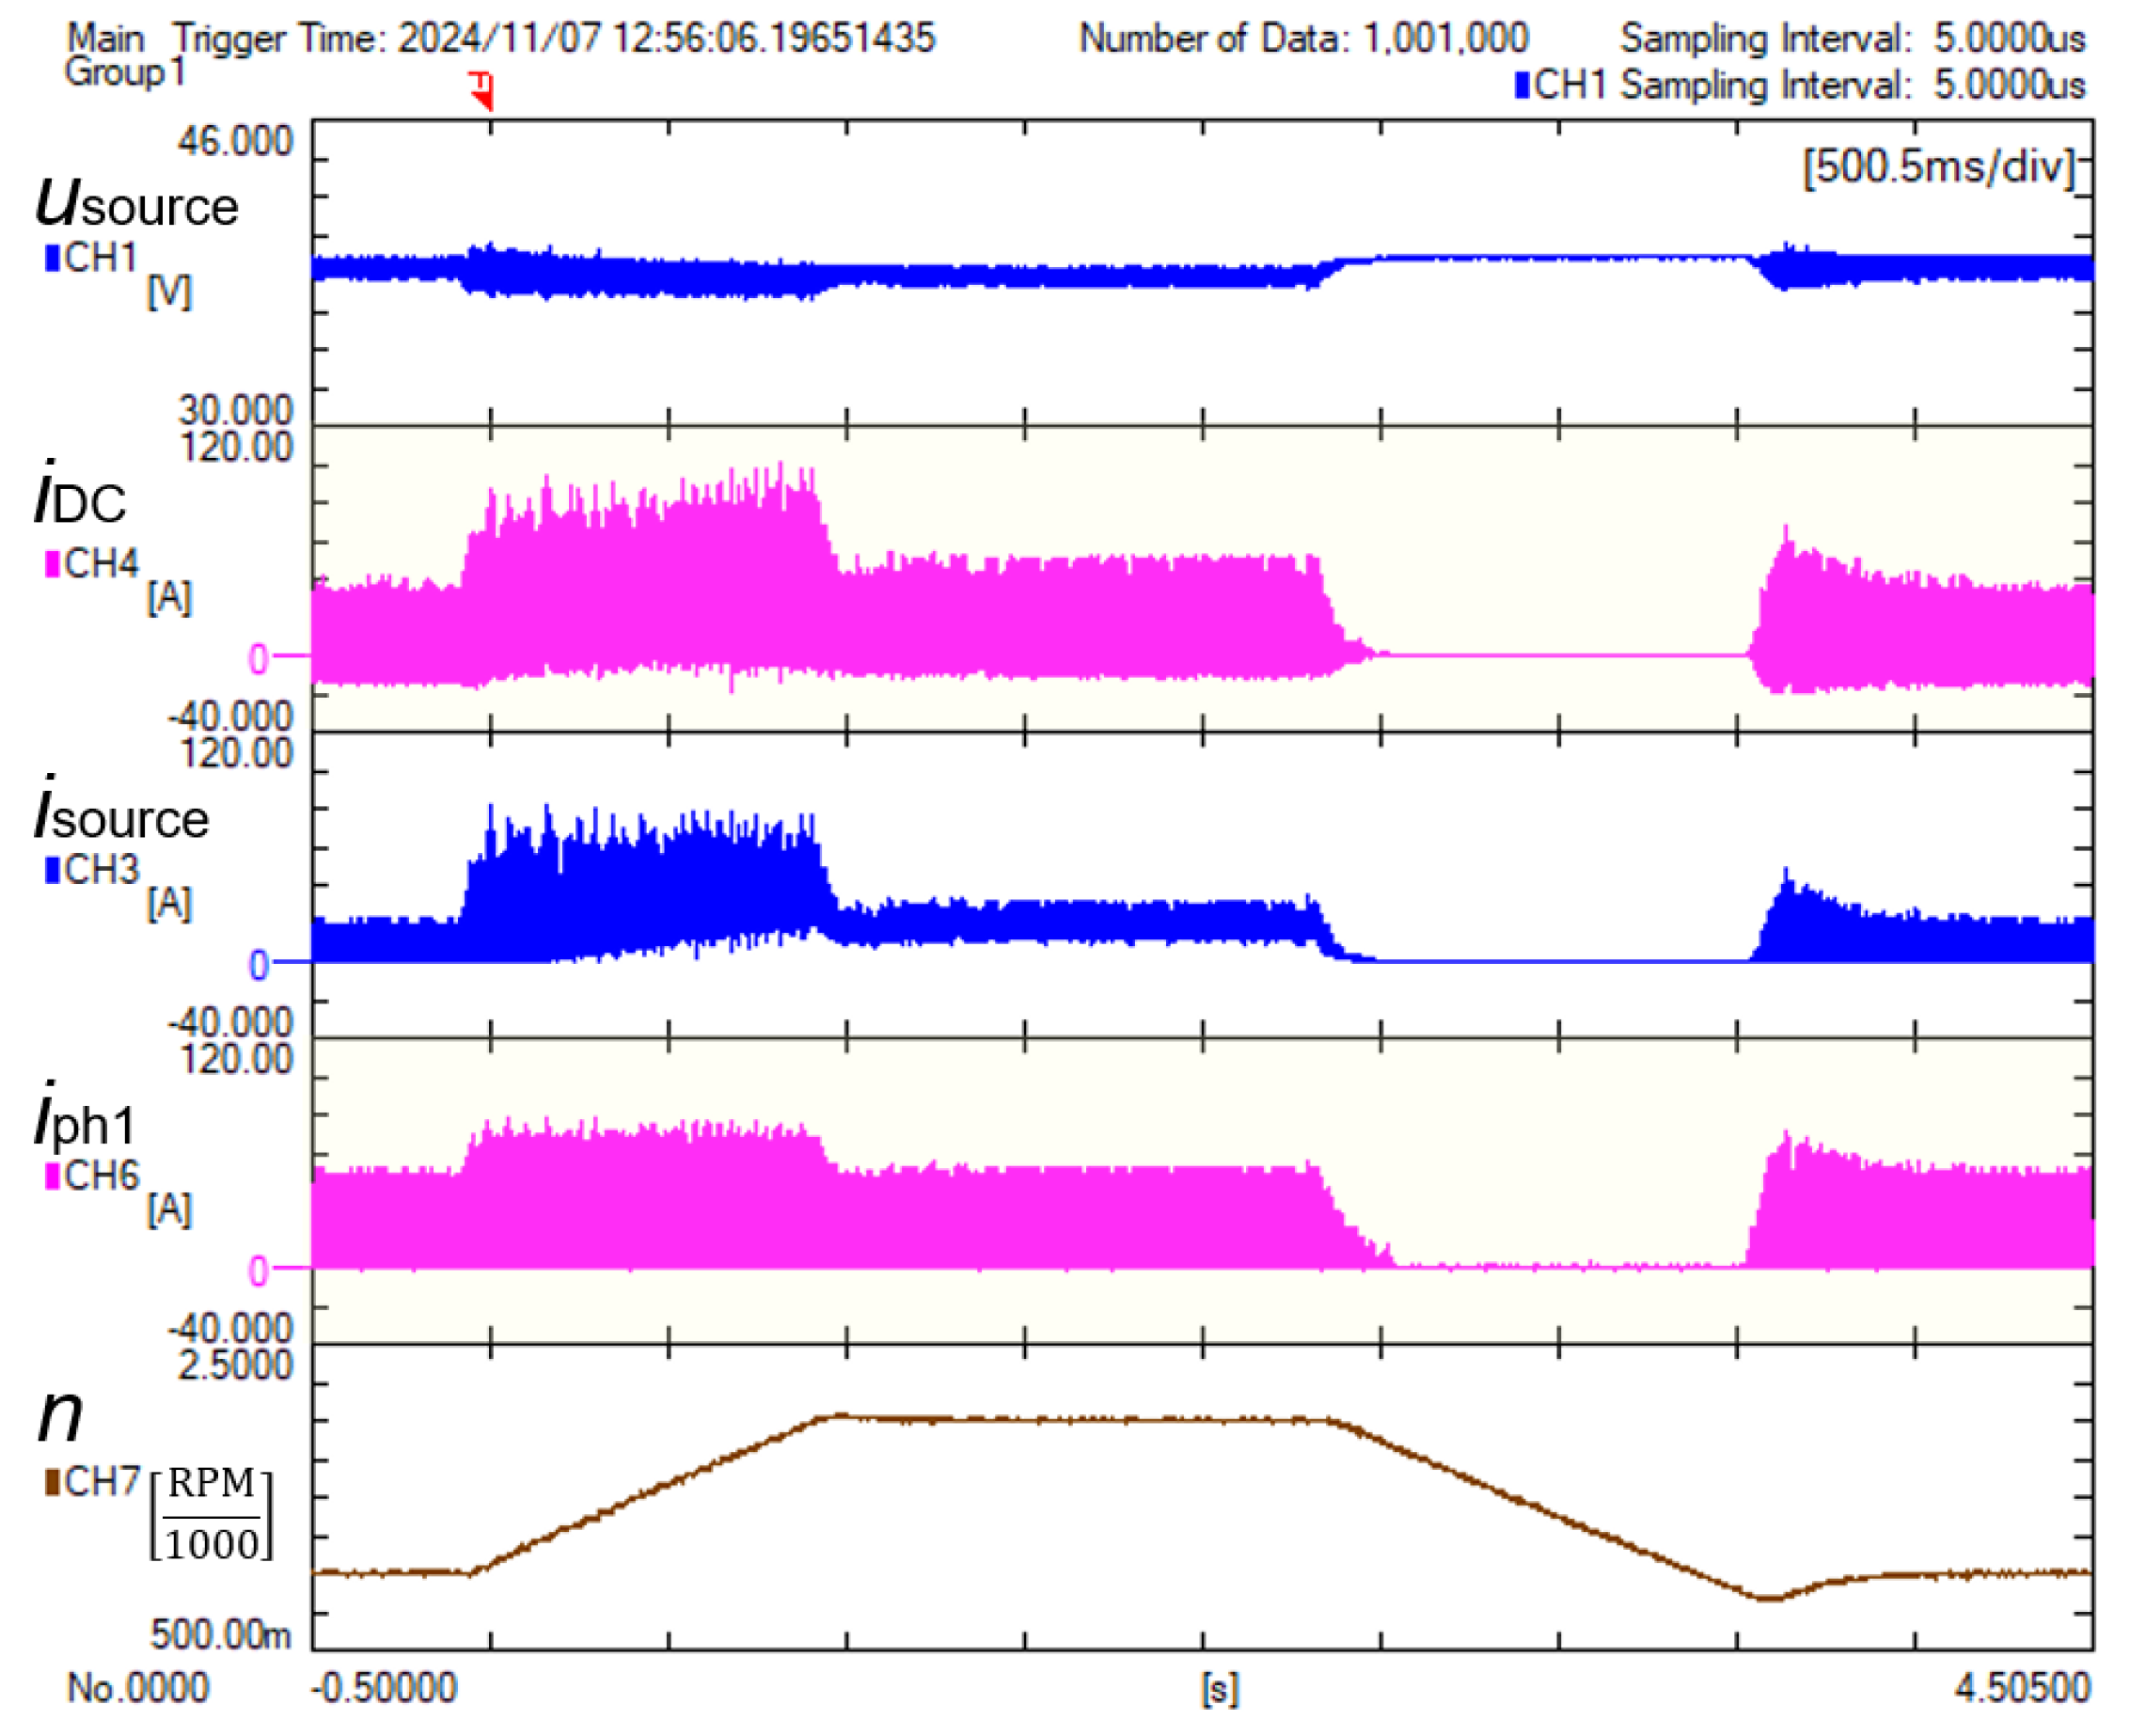Click the Group1 label
This screenshot has width=2130, height=1736.
125,73
